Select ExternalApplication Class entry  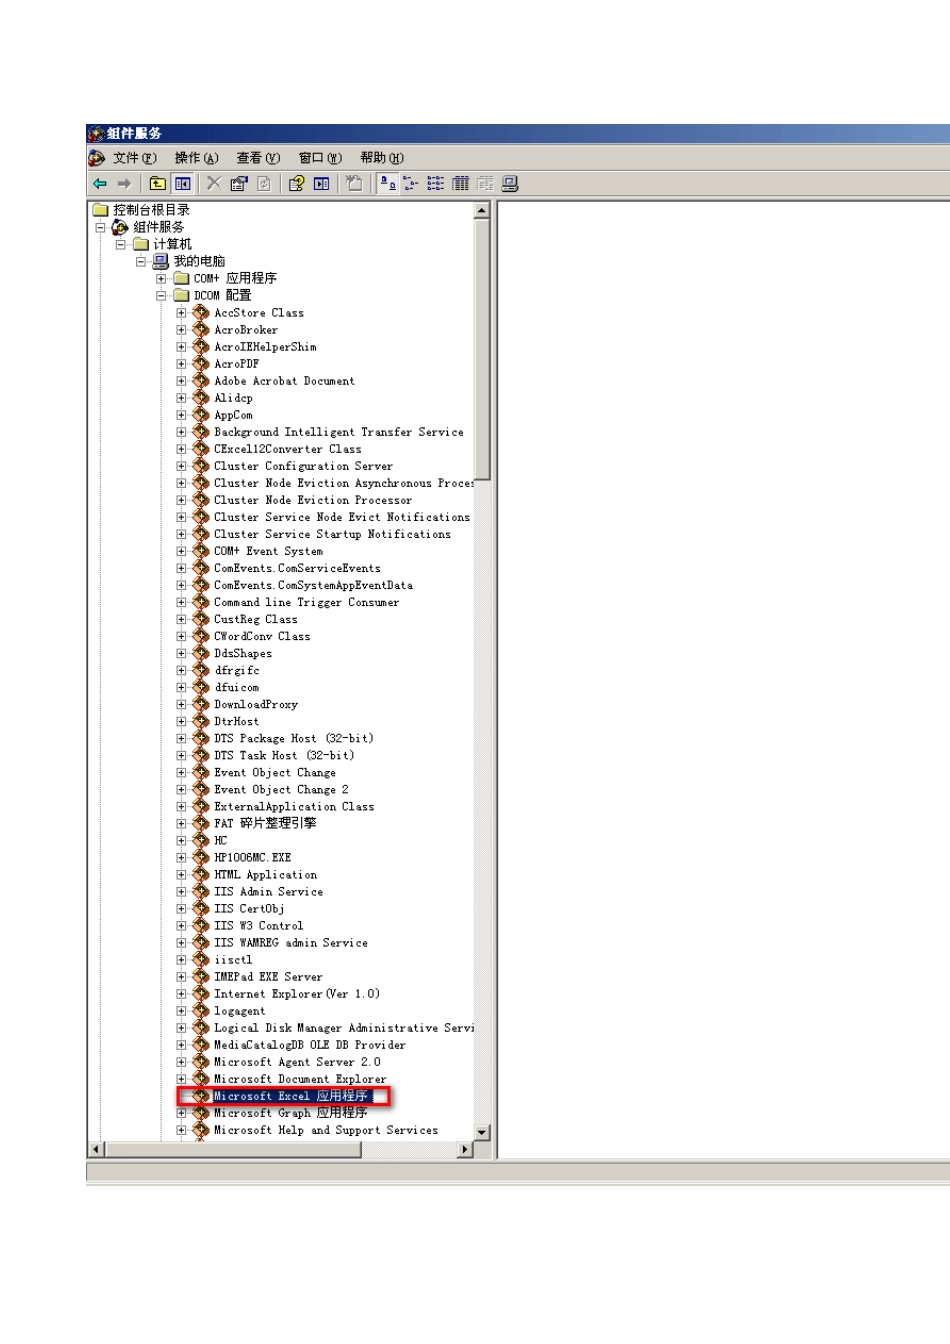[294, 806]
